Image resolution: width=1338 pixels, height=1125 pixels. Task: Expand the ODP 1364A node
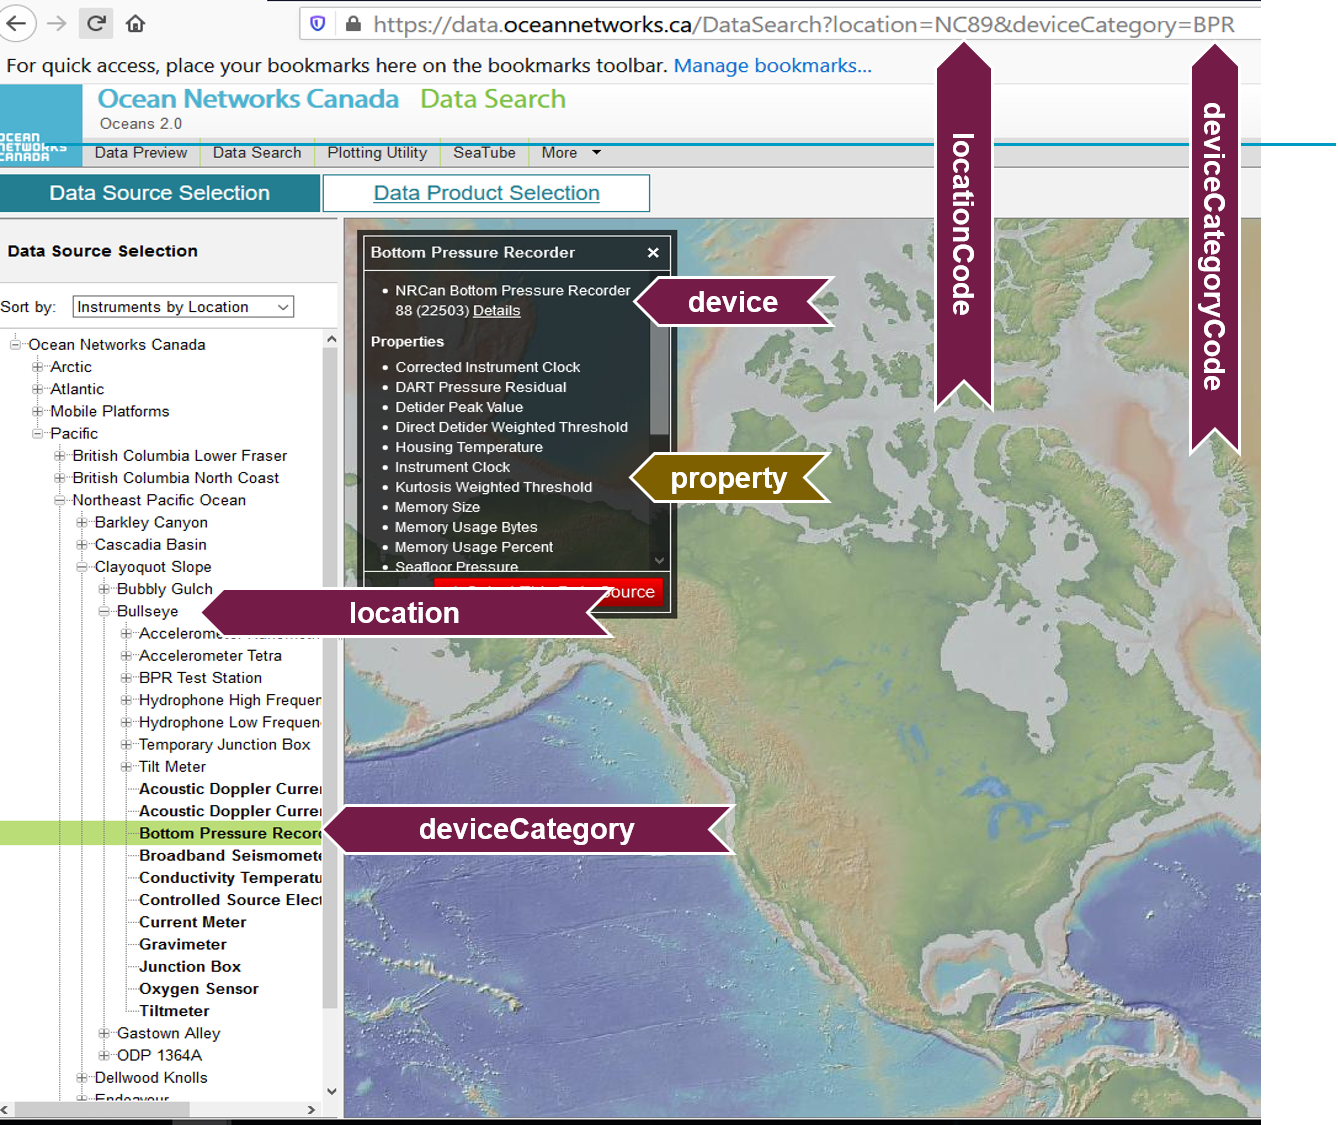(x=104, y=1055)
